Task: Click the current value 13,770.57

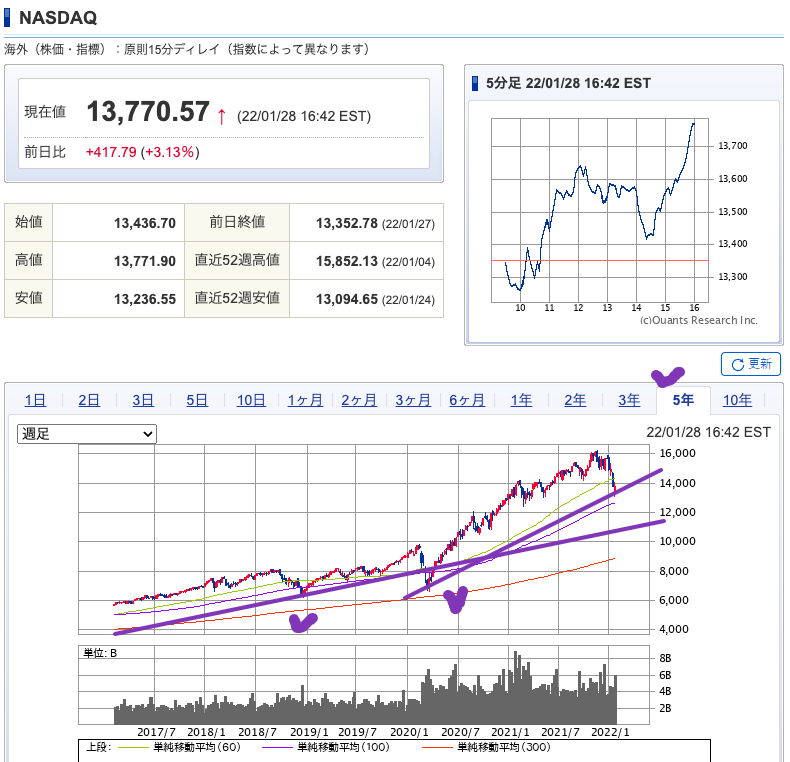Action: pyautogui.click(x=148, y=111)
